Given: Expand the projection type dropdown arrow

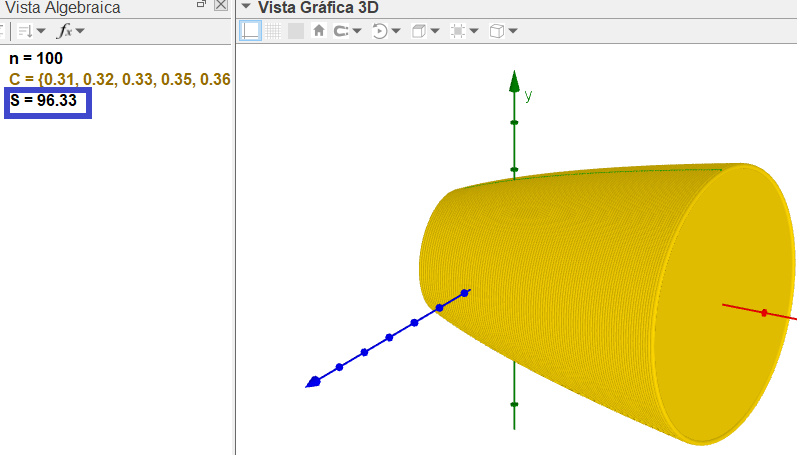Looking at the screenshot, I should [x=512, y=31].
